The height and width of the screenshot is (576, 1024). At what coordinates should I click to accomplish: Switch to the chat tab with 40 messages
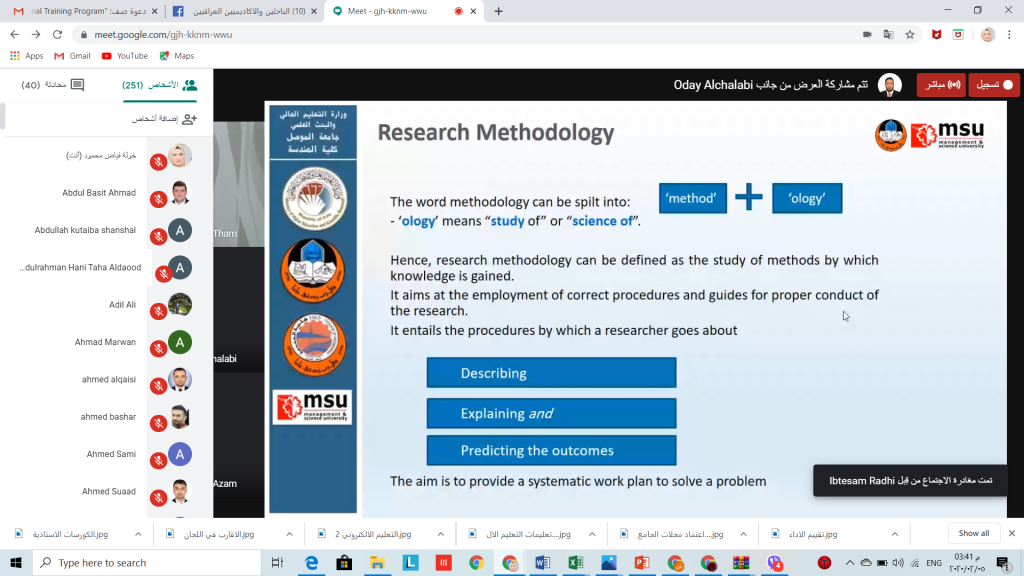click(x=54, y=85)
